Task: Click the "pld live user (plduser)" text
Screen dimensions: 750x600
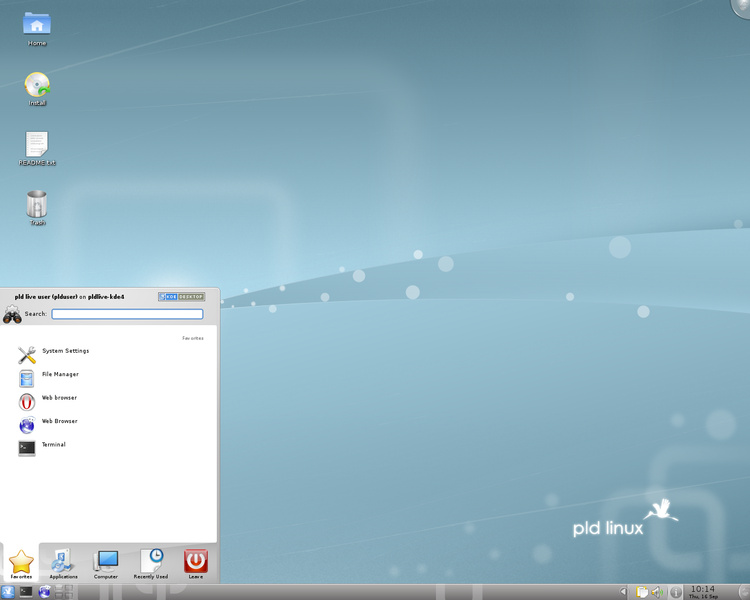Action: 46,297
